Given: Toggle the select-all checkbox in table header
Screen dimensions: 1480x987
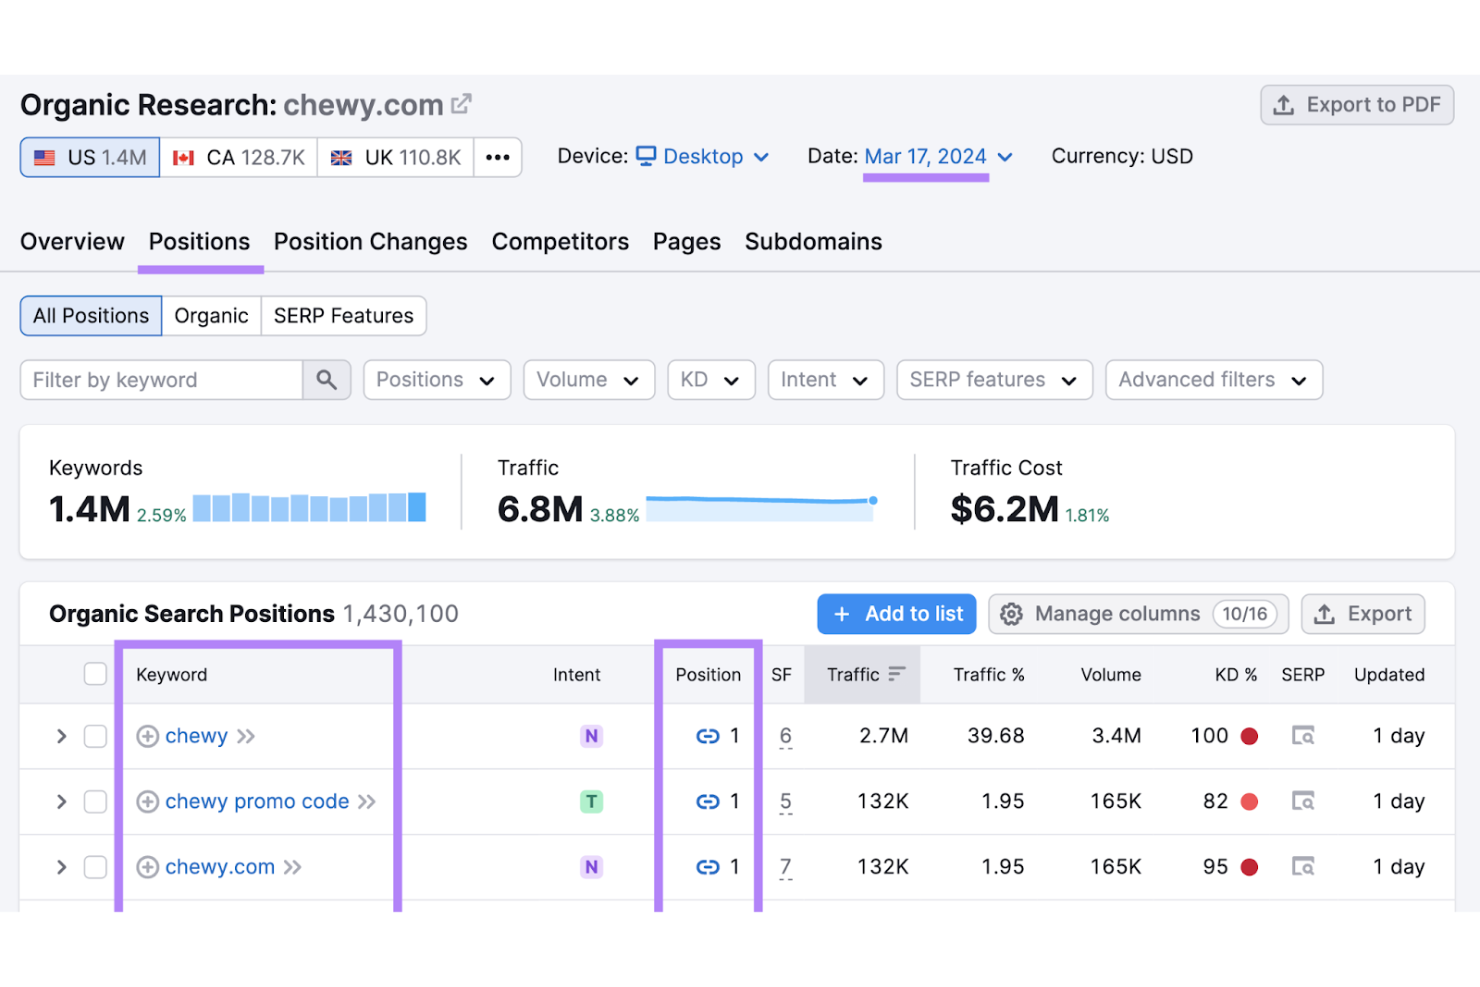Looking at the screenshot, I should click(95, 674).
